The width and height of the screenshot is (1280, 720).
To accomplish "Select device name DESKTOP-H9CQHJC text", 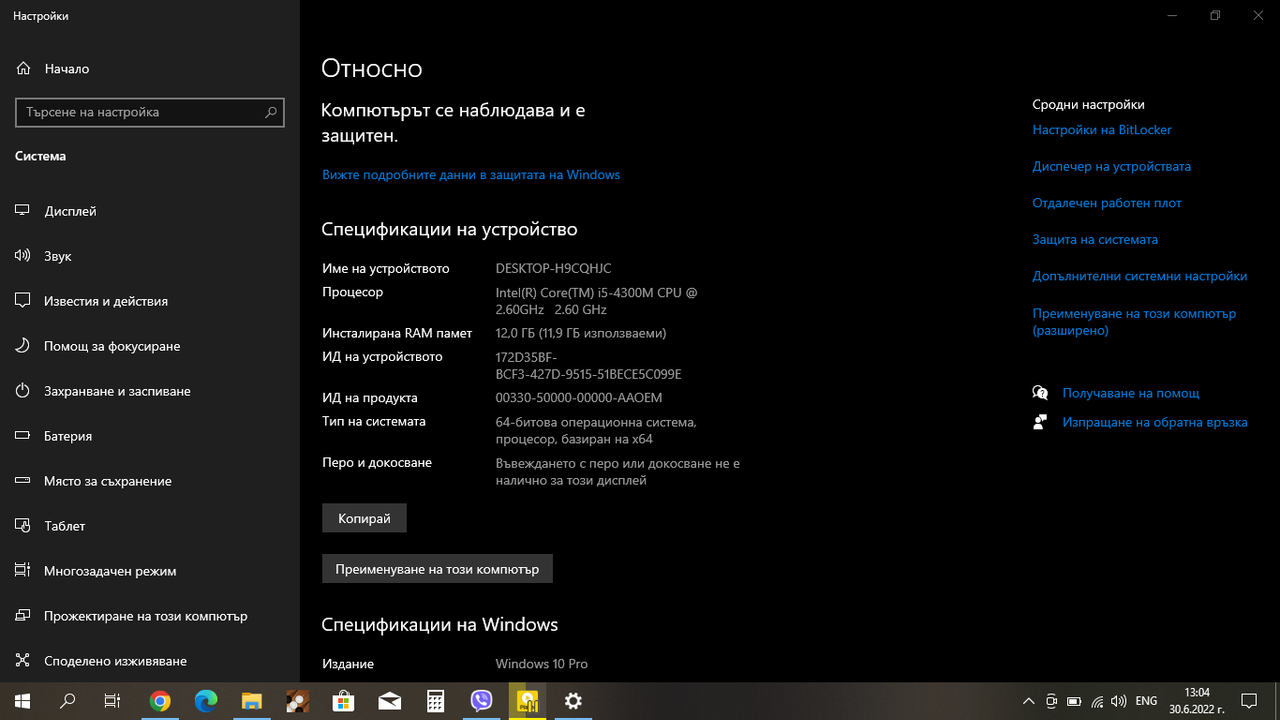I will click(x=553, y=269).
